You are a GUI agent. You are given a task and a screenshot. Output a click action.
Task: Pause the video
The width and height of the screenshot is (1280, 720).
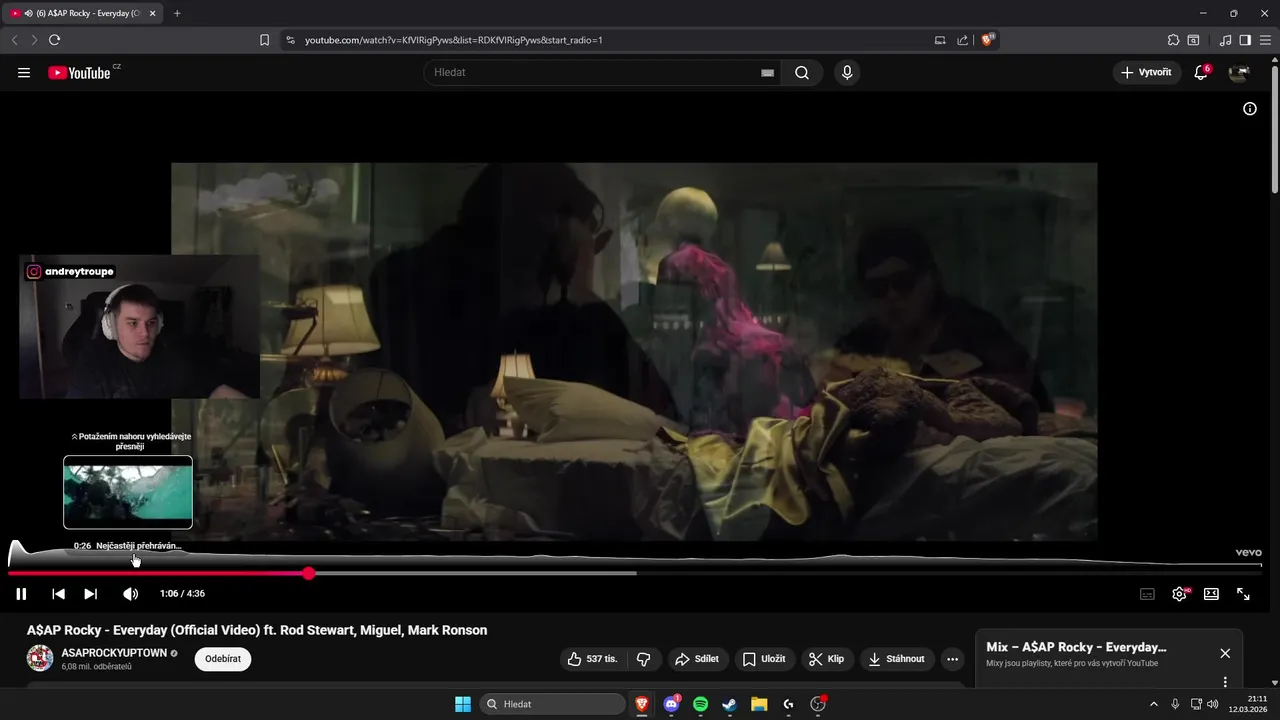[21, 594]
